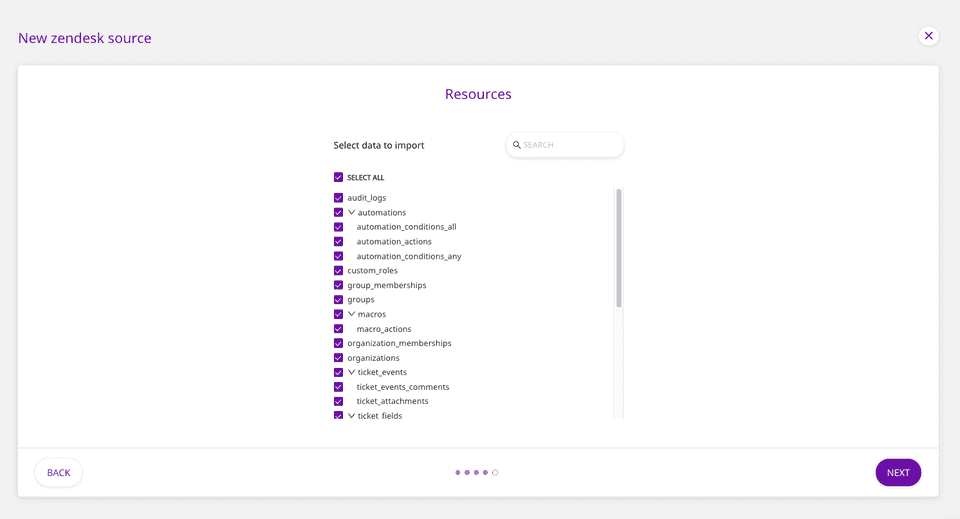Screen dimensions: 960x519
Task: Uncheck automation_conditions_all
Action: pyautogui.click(x=338, y=227)
